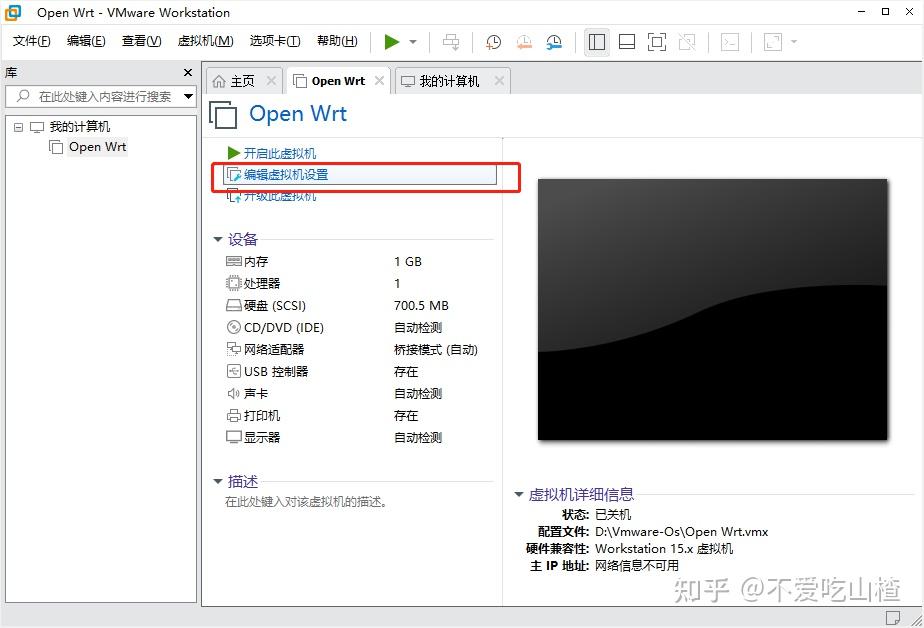Screen dimensions: 924x628
Task: Open the 文件(F) menu
Action: click(32, 41)
